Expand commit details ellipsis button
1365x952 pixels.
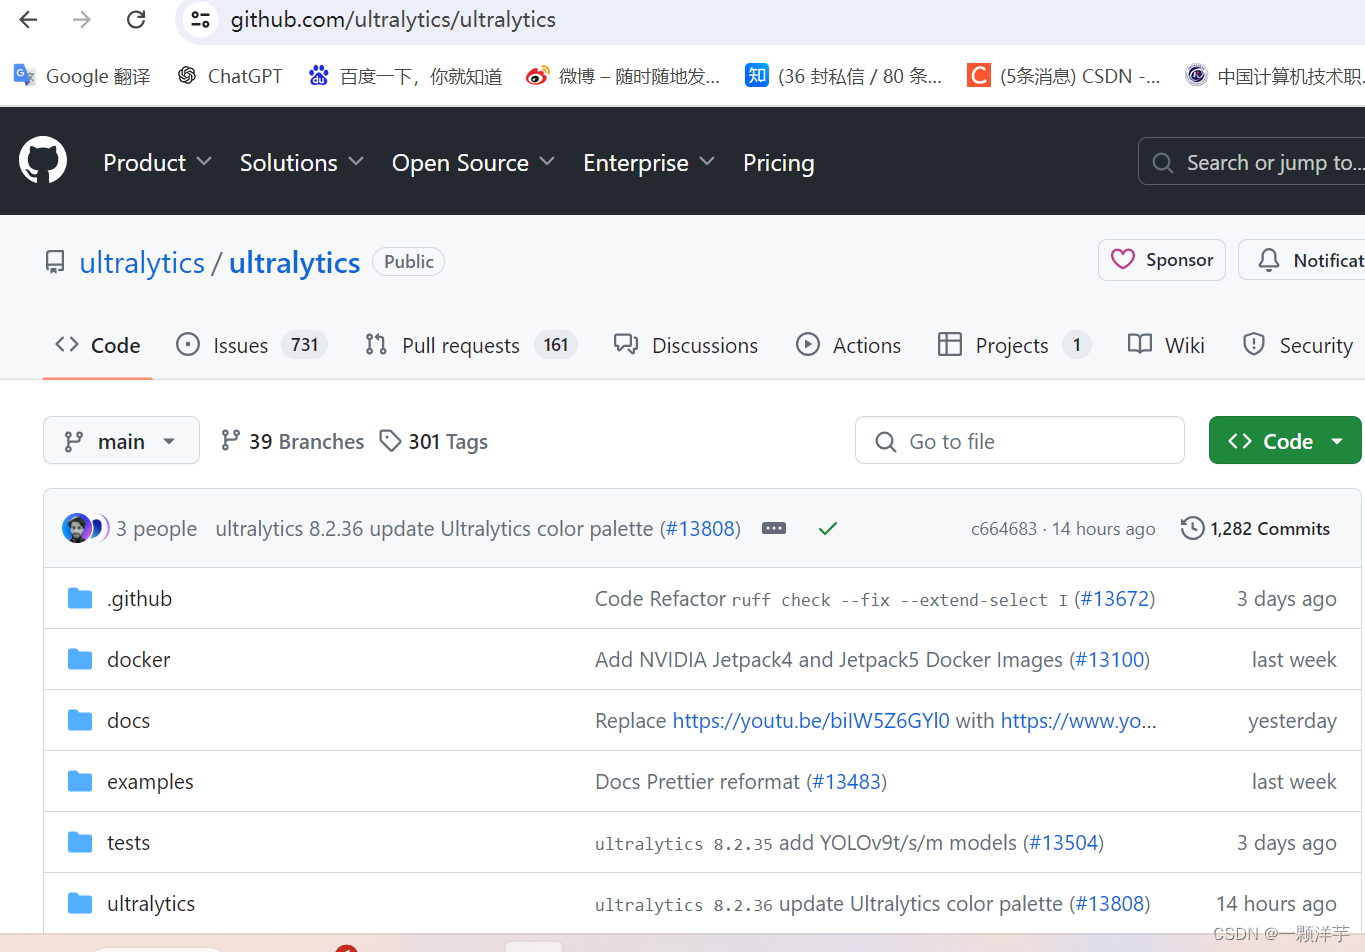tap(774, 528)
